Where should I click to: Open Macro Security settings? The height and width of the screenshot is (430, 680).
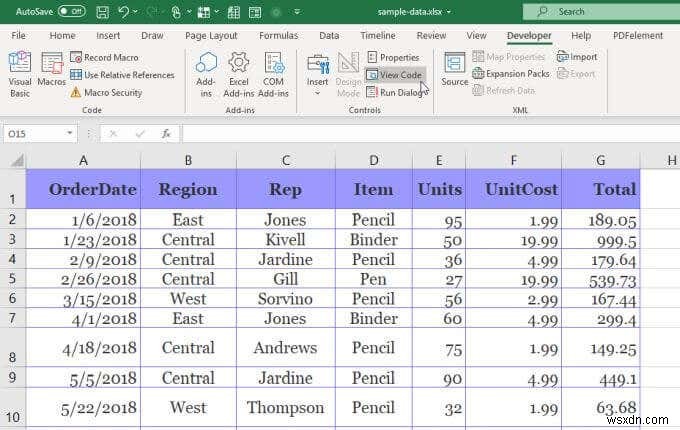[106, 92]
